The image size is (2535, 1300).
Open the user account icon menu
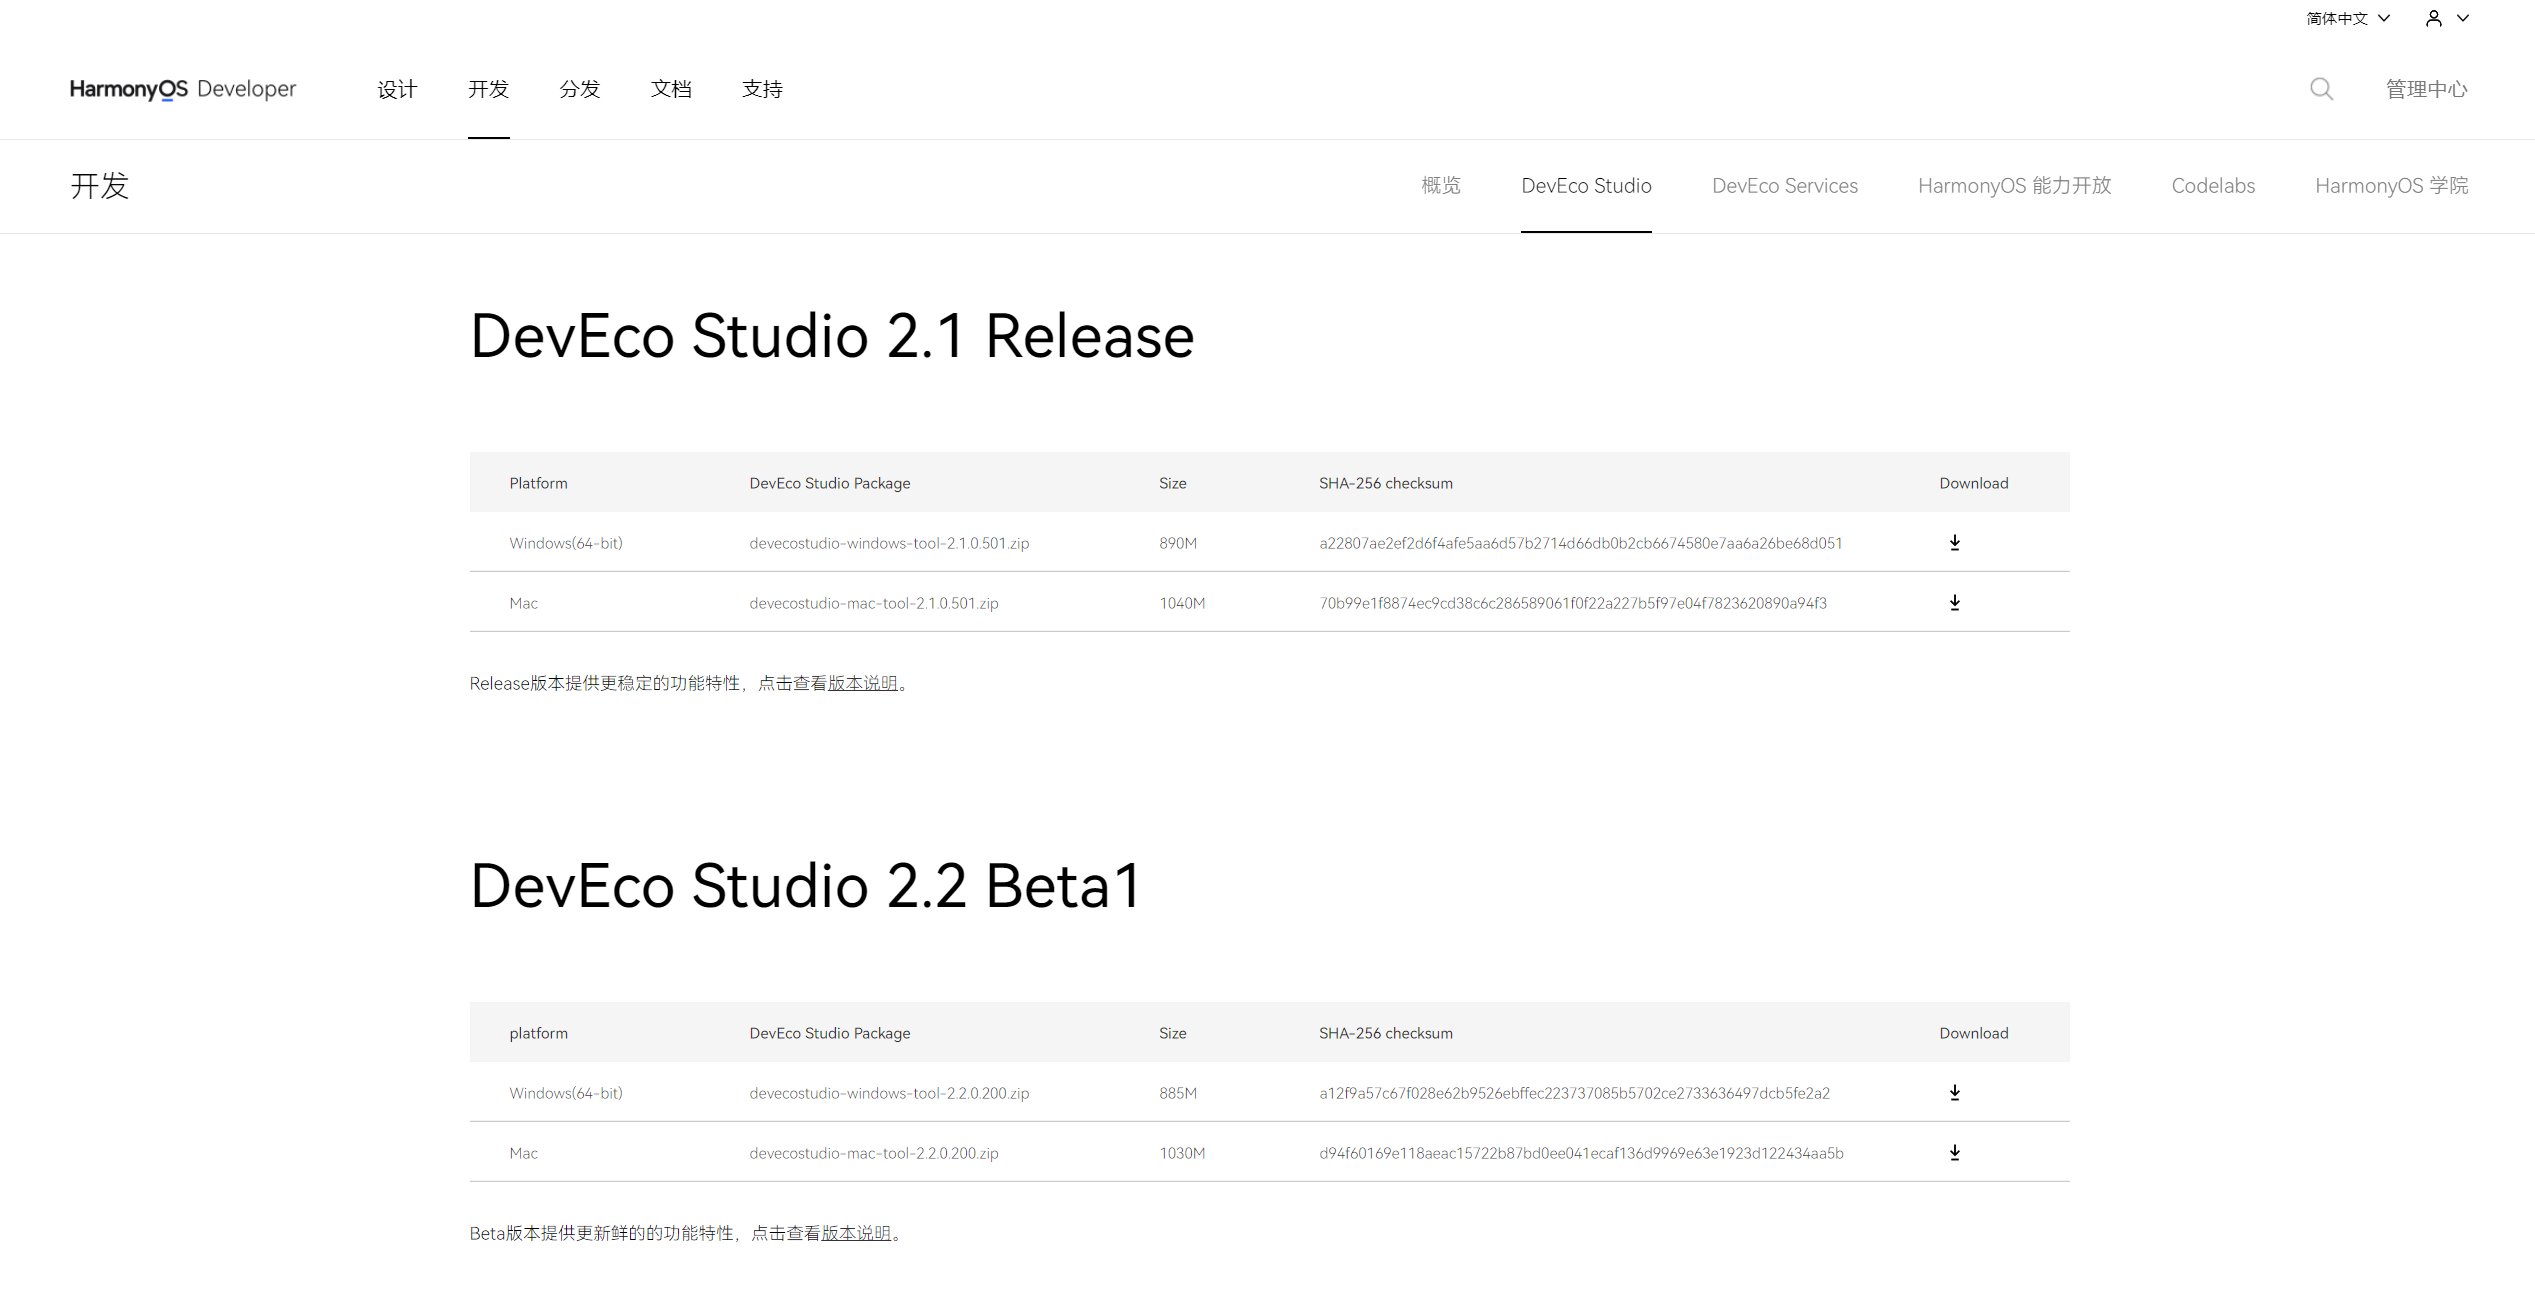click(2433, 18)
